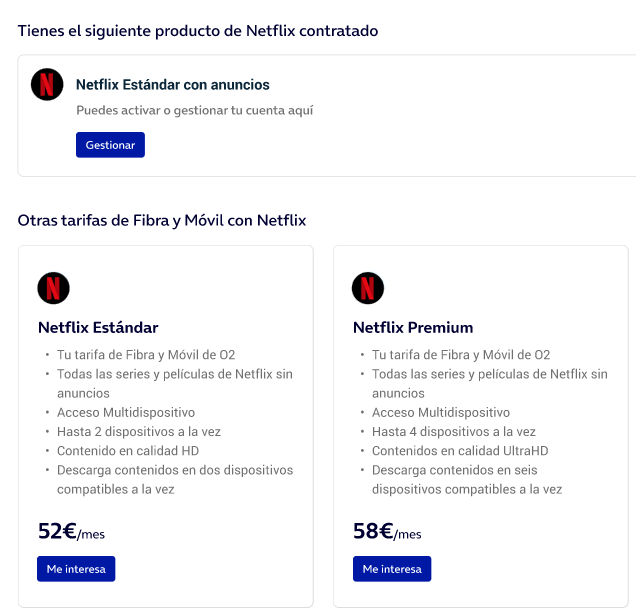Click 'Contenido en calidad HD' bullet
The height and width of the screenshot is (616, 636).
coord(128,451)
